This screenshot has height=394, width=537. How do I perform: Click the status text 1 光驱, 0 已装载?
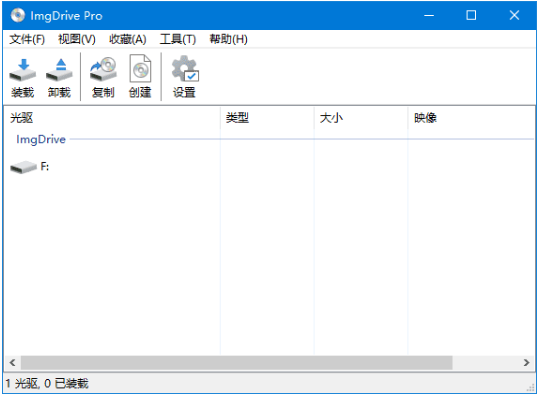click(x=47, y=383)
